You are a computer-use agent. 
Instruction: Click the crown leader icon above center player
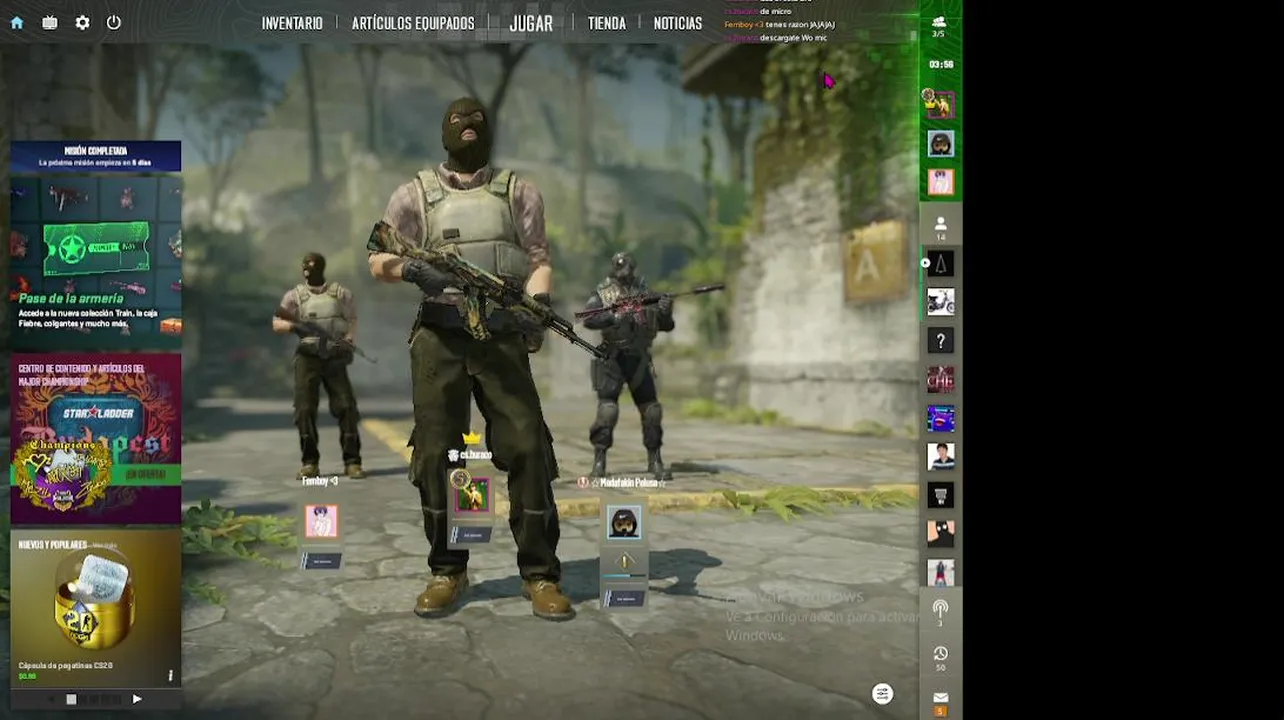[x=471, y=438]
